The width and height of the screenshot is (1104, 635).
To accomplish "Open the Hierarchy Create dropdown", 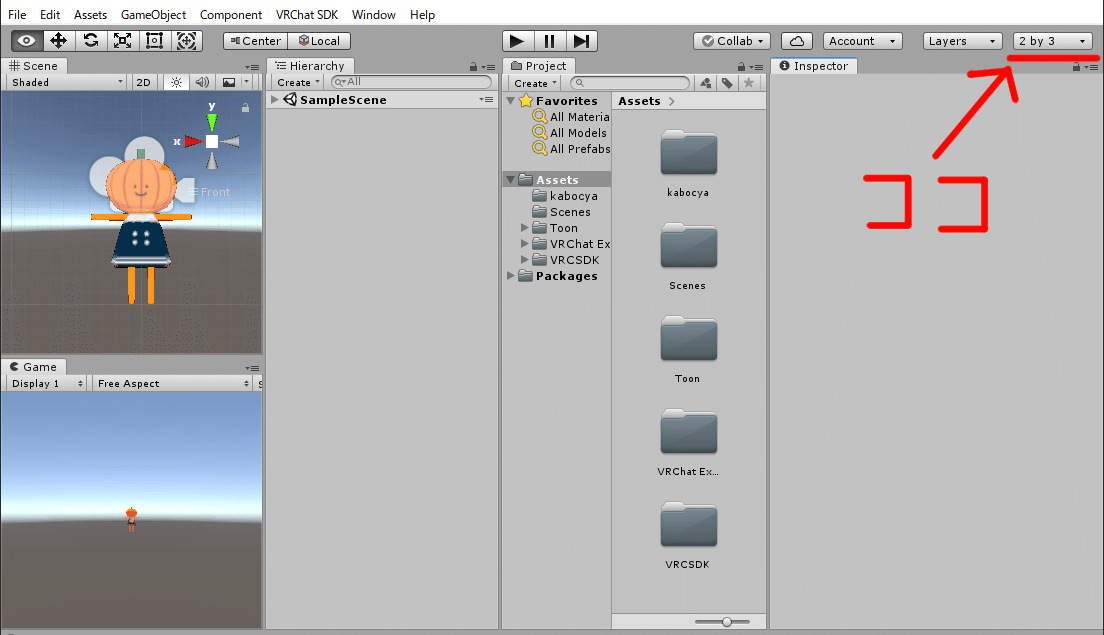I will coord(298,82).
